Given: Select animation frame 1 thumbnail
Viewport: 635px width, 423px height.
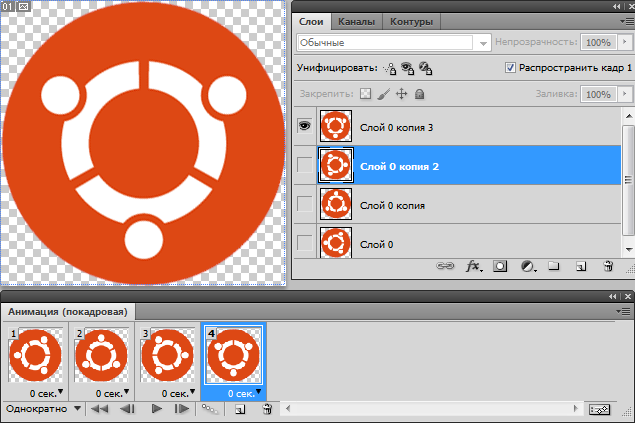Looking at the screenshot, I should [36, 355].
